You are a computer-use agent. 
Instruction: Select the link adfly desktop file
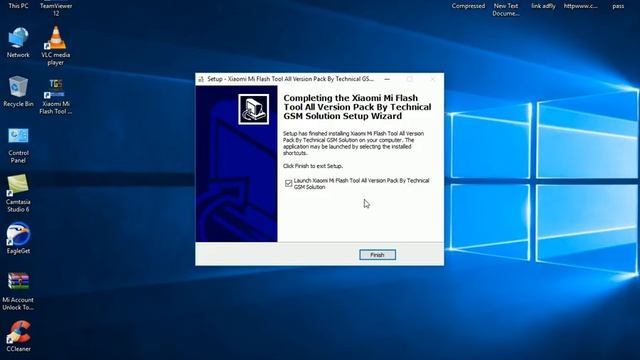(543, 6)
